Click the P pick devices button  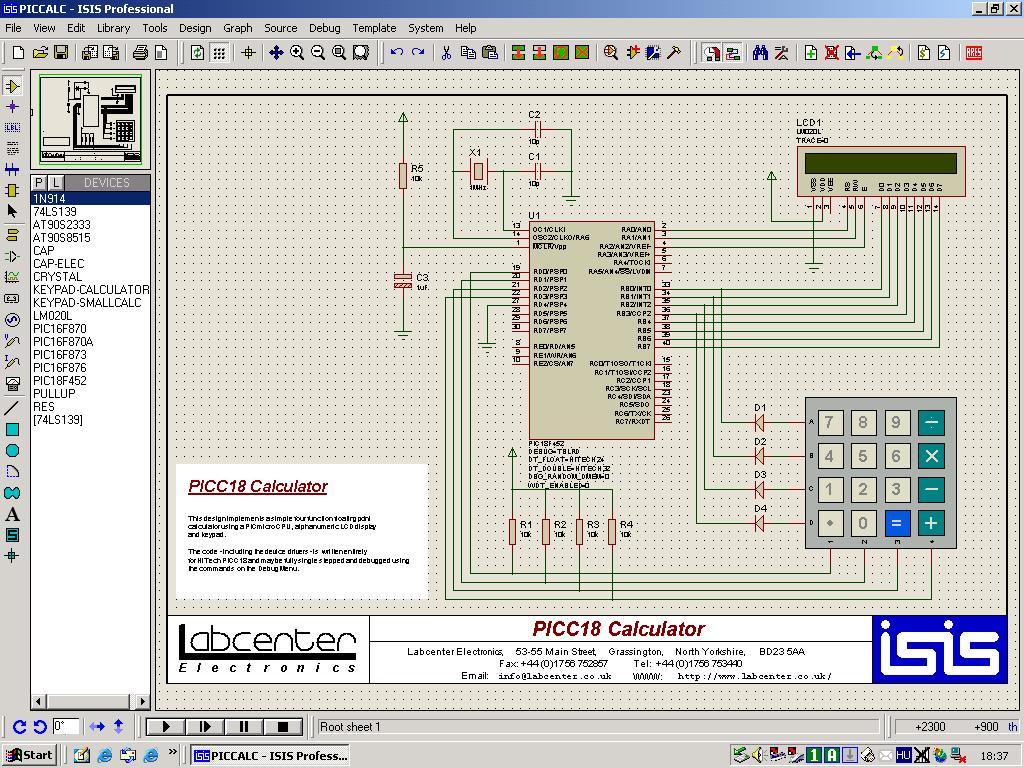(39, 182)
